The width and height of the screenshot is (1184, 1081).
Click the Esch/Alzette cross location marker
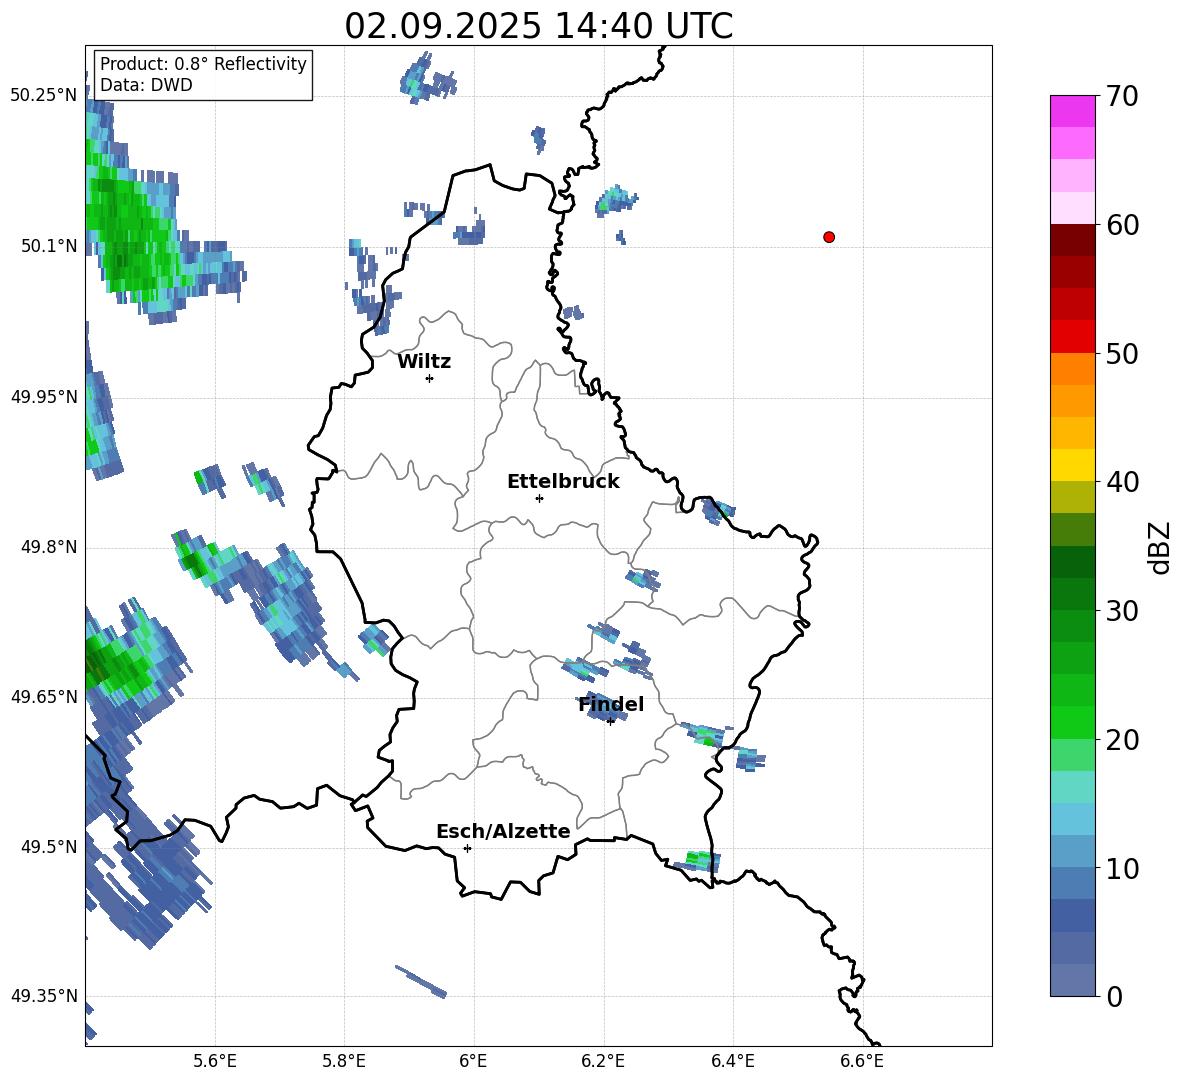[x=467, y=848]
